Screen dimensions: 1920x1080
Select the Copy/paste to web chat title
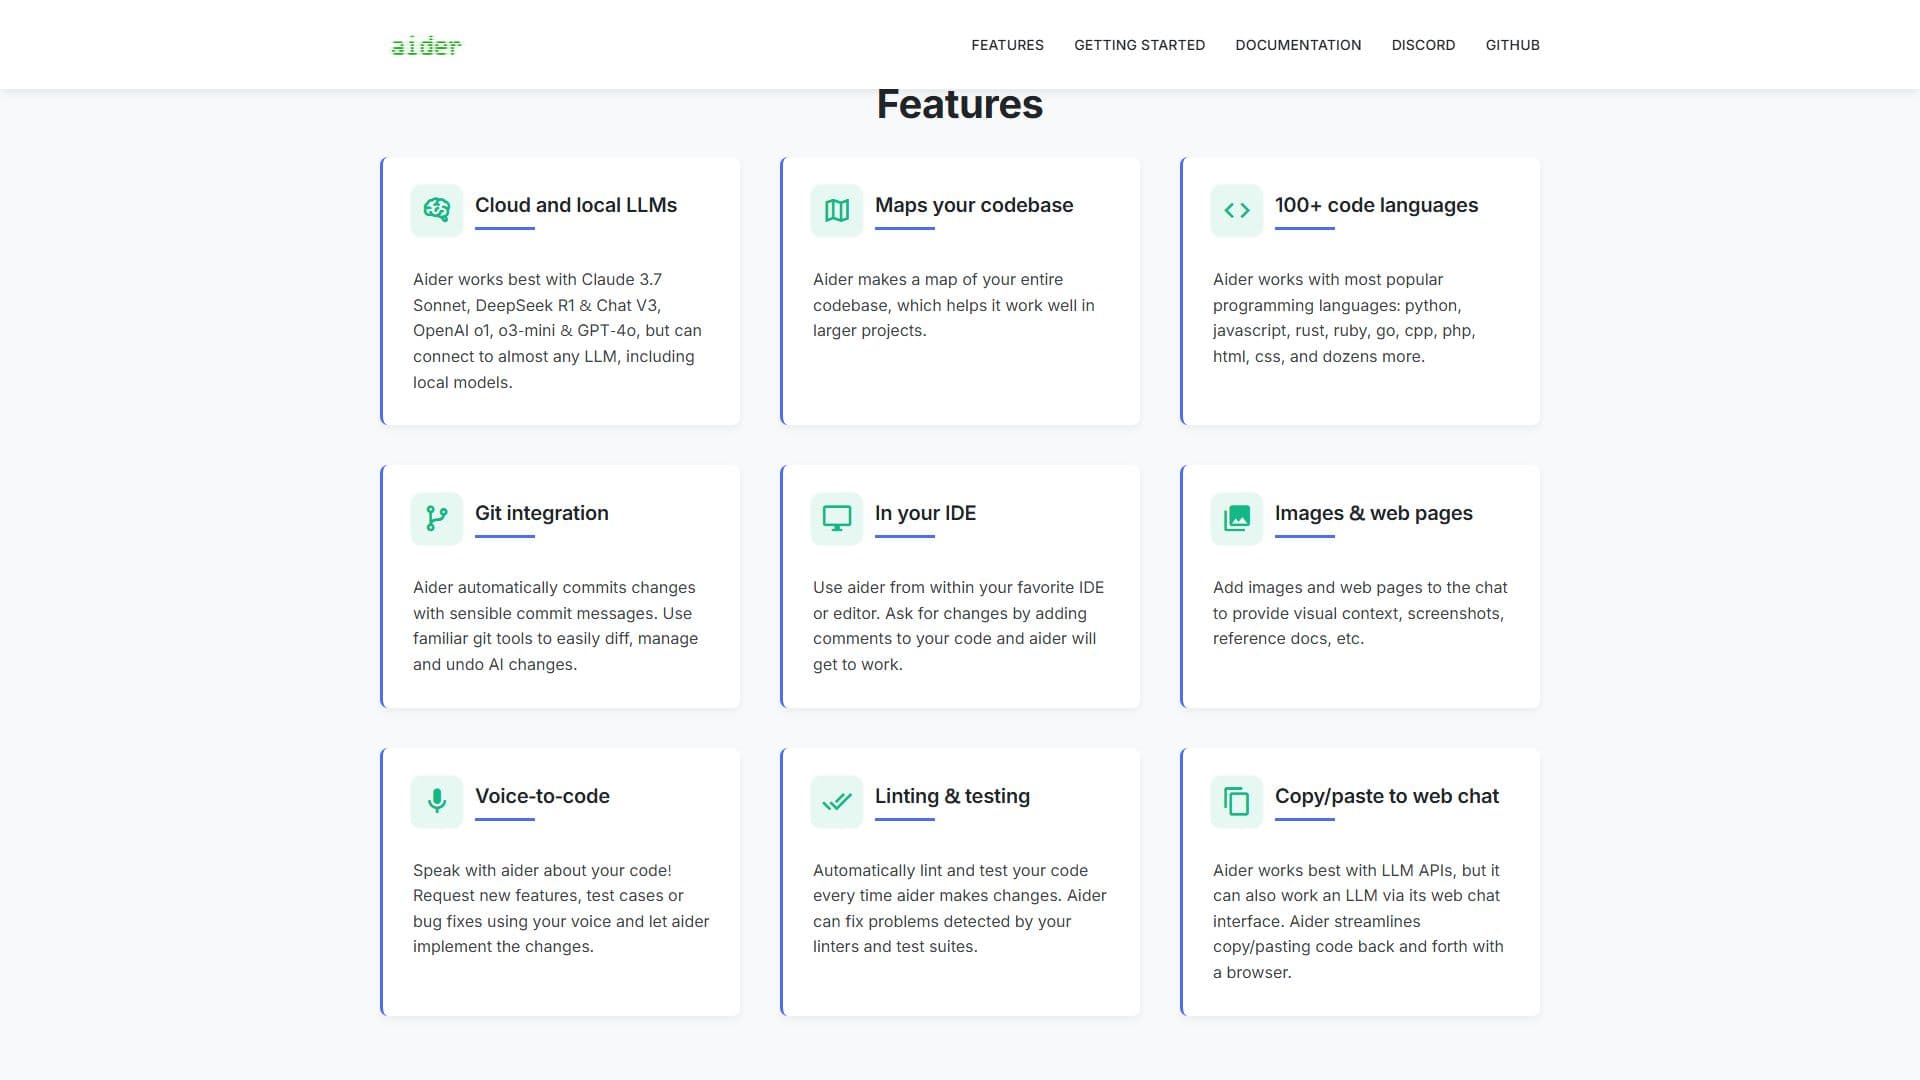click(x=1387, y=796)
